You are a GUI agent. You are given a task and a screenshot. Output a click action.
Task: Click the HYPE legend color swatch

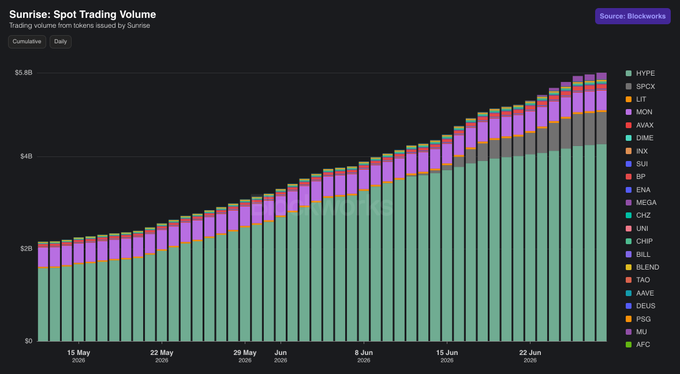[628, 73]
